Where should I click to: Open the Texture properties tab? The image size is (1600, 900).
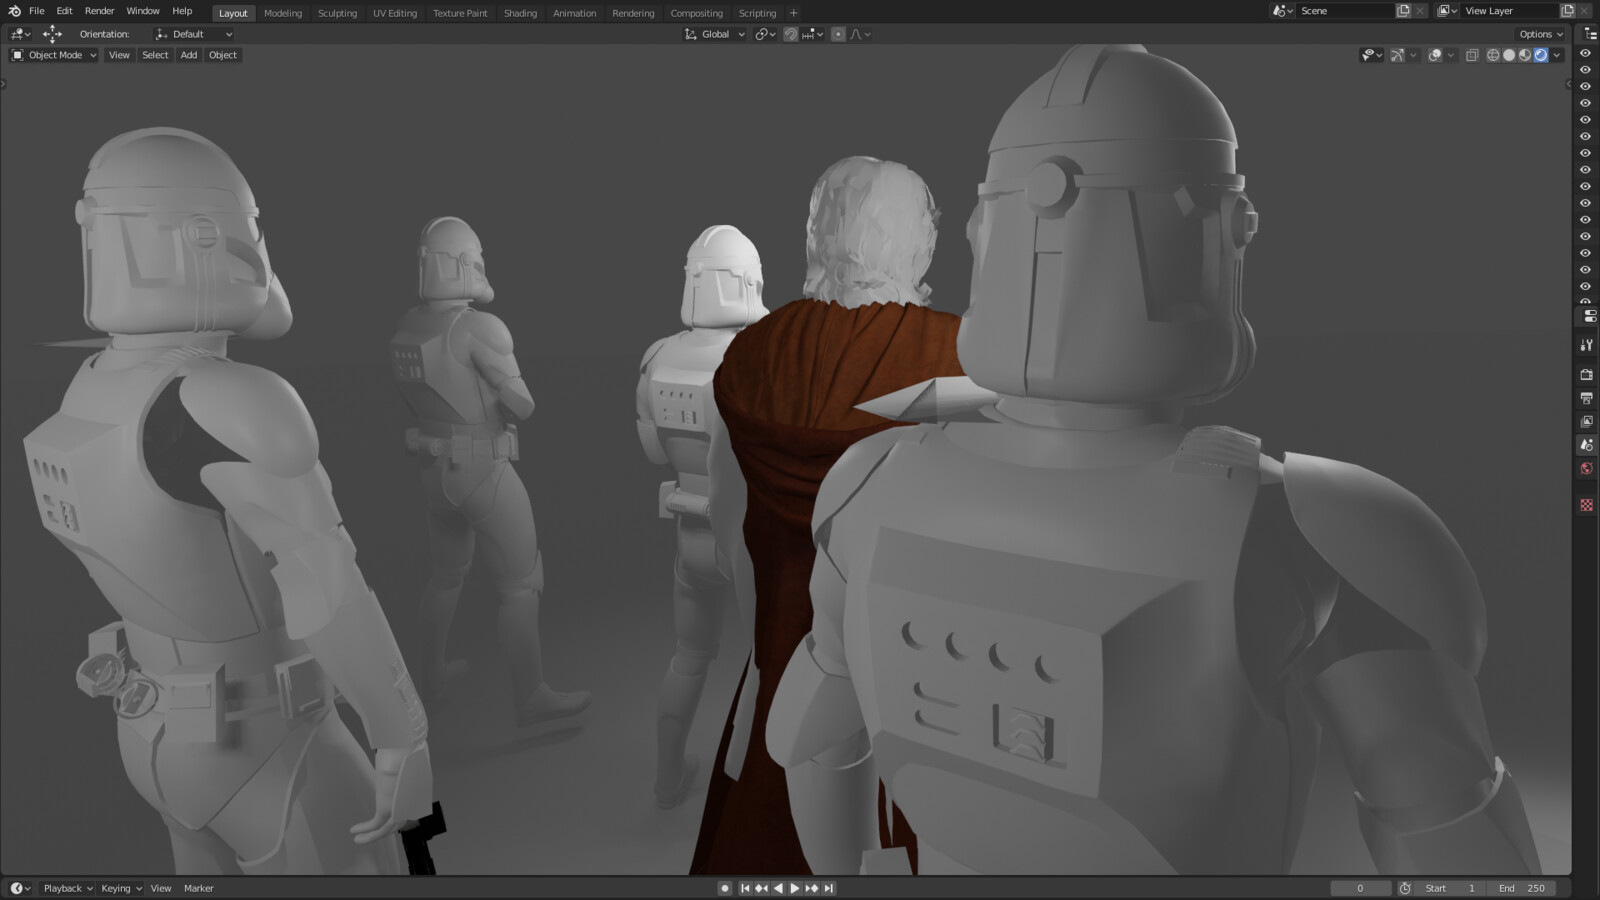point(1586,505)
